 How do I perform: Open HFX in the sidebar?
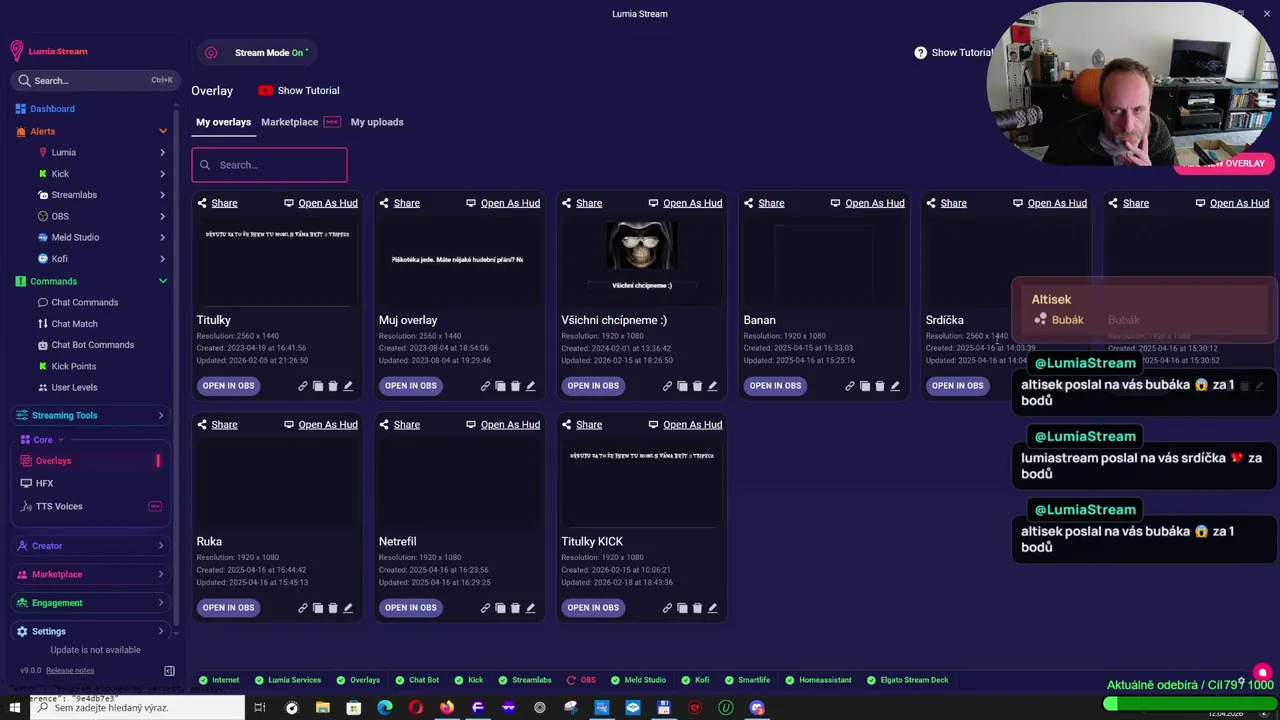(x=44, y=484)
